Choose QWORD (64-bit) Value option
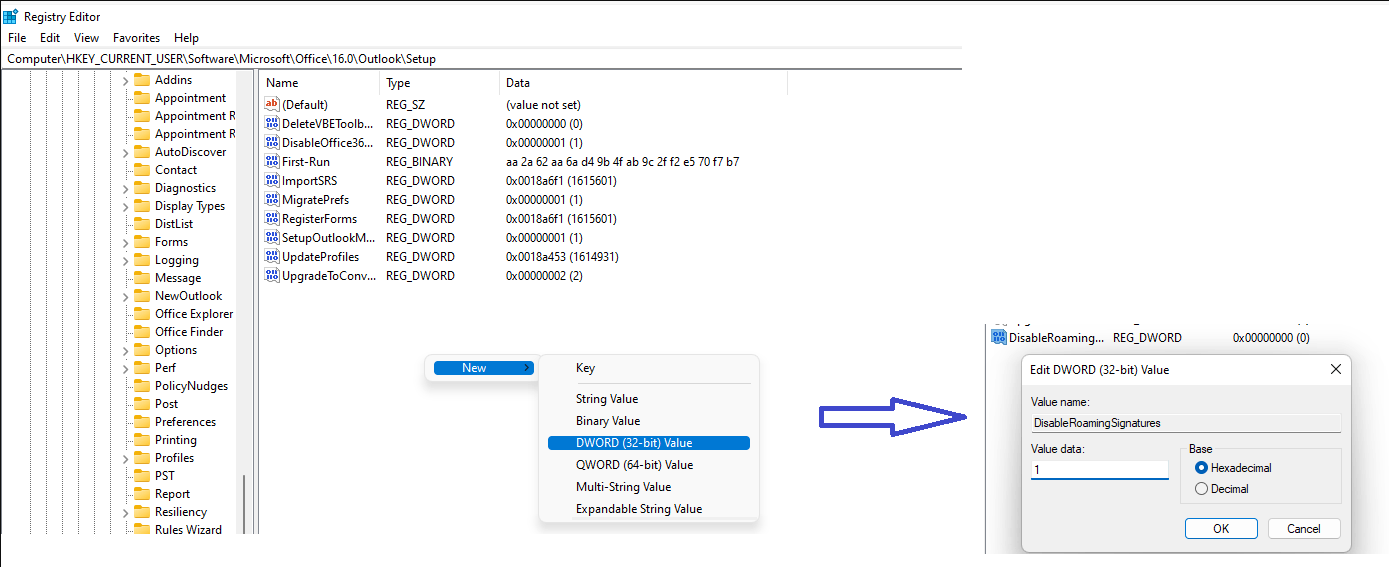1389x567 pixels. (x=649, y=465)
